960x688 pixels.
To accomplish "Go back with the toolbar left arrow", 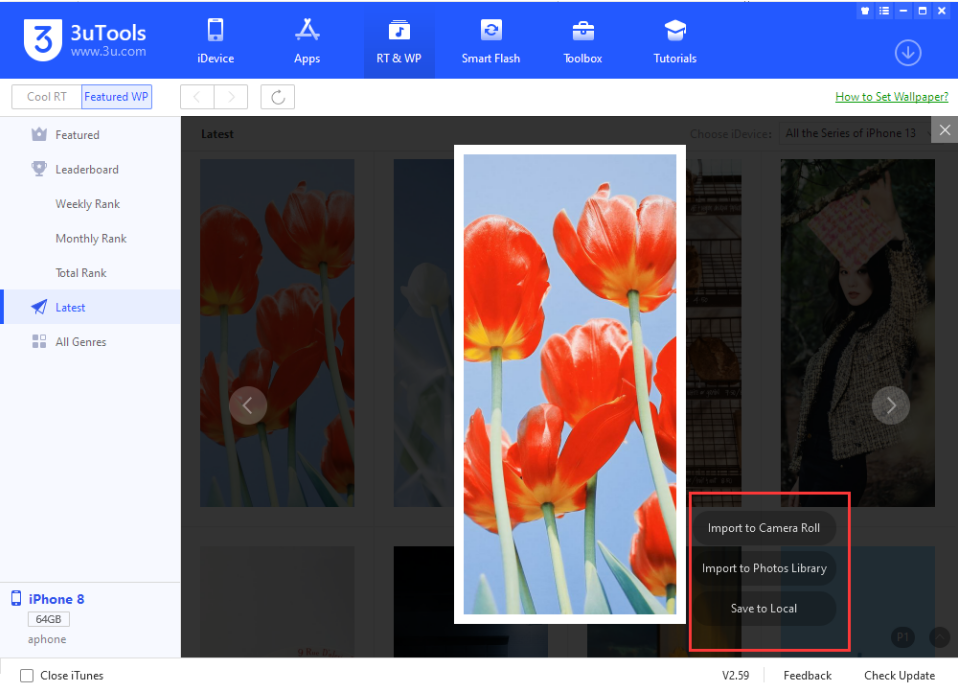I will click(197, 97).
